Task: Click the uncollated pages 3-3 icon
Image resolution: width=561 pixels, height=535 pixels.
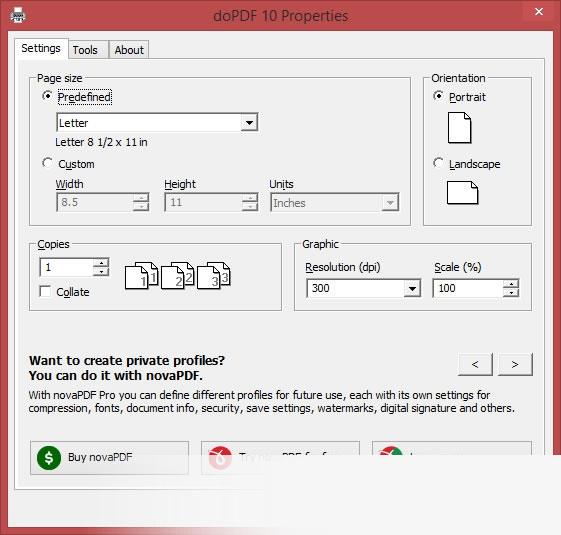Action: (214, 275)
